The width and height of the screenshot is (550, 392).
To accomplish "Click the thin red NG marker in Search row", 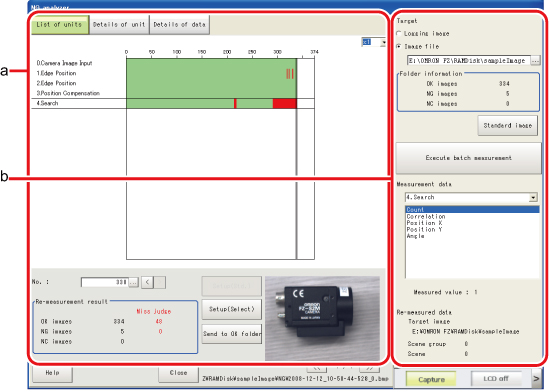I will (x=235, y=103).
